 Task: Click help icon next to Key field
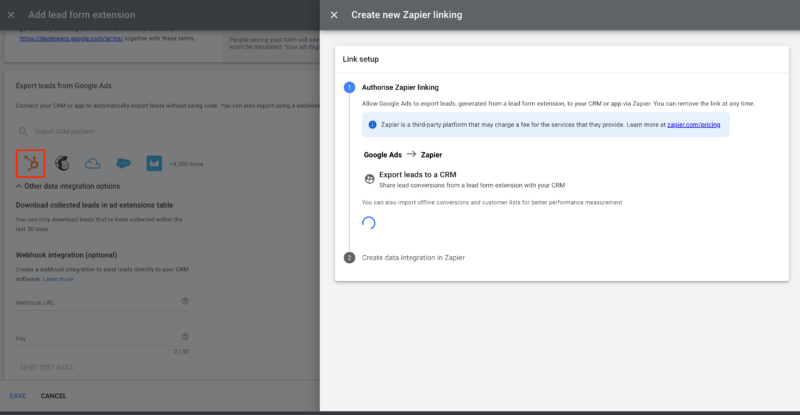[185, 337]
